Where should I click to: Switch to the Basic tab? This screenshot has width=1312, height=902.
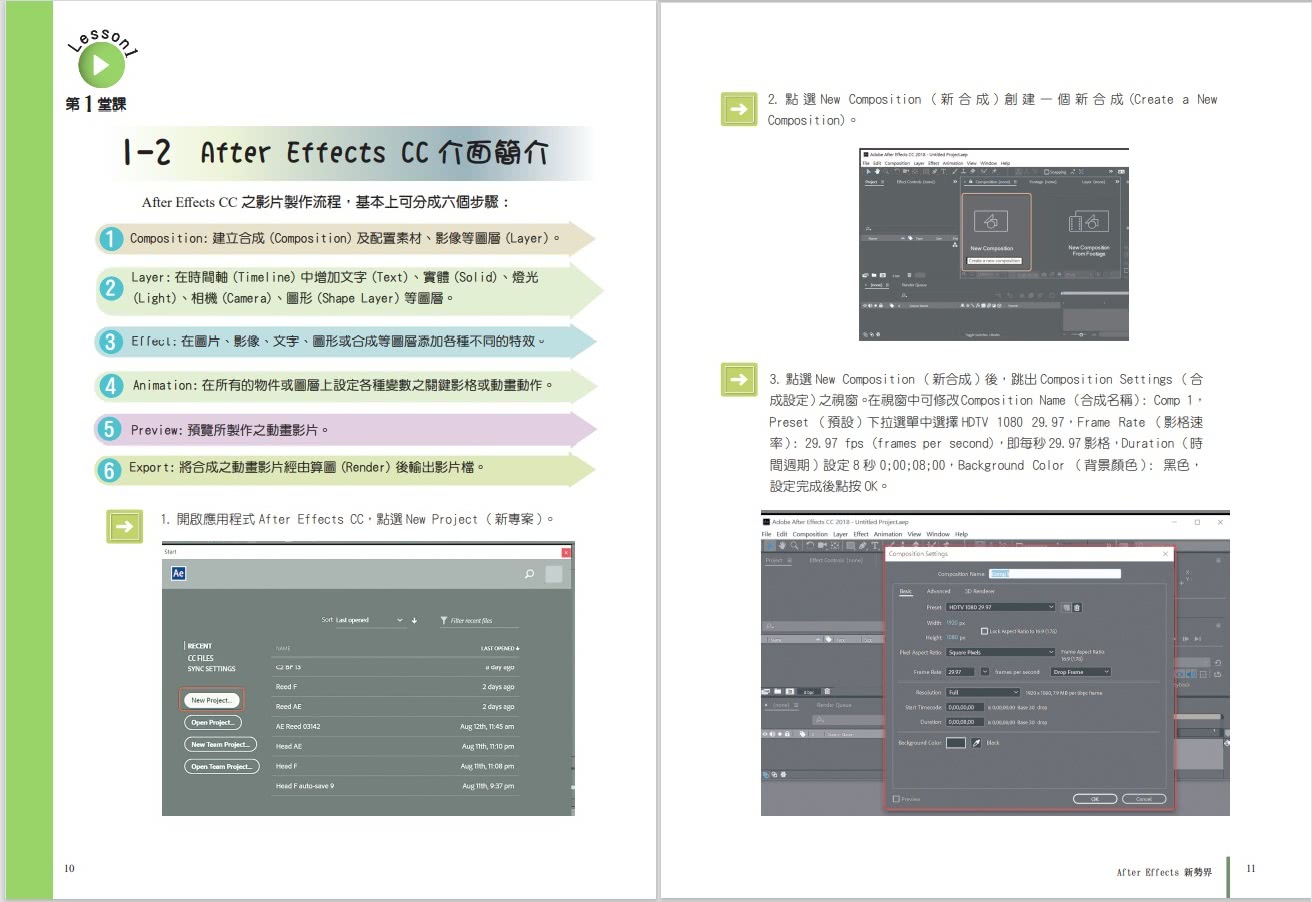click(x=906, y=591)
